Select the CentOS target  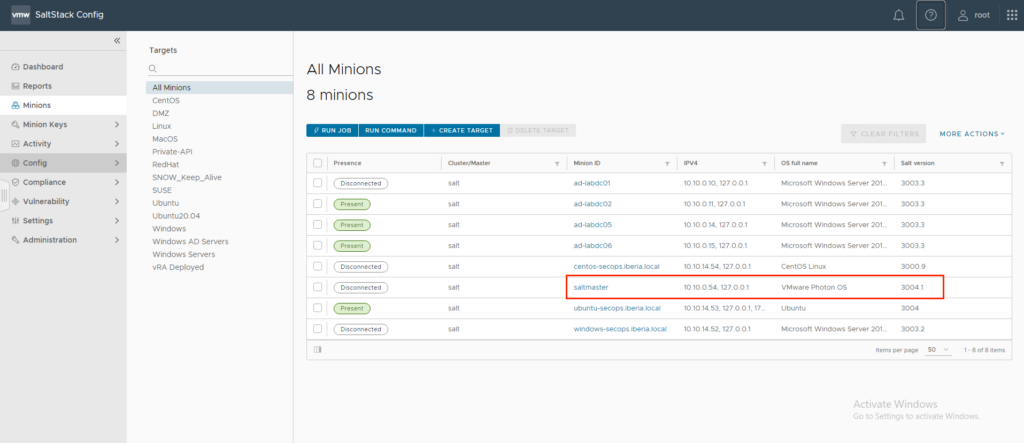coord(166,101)
